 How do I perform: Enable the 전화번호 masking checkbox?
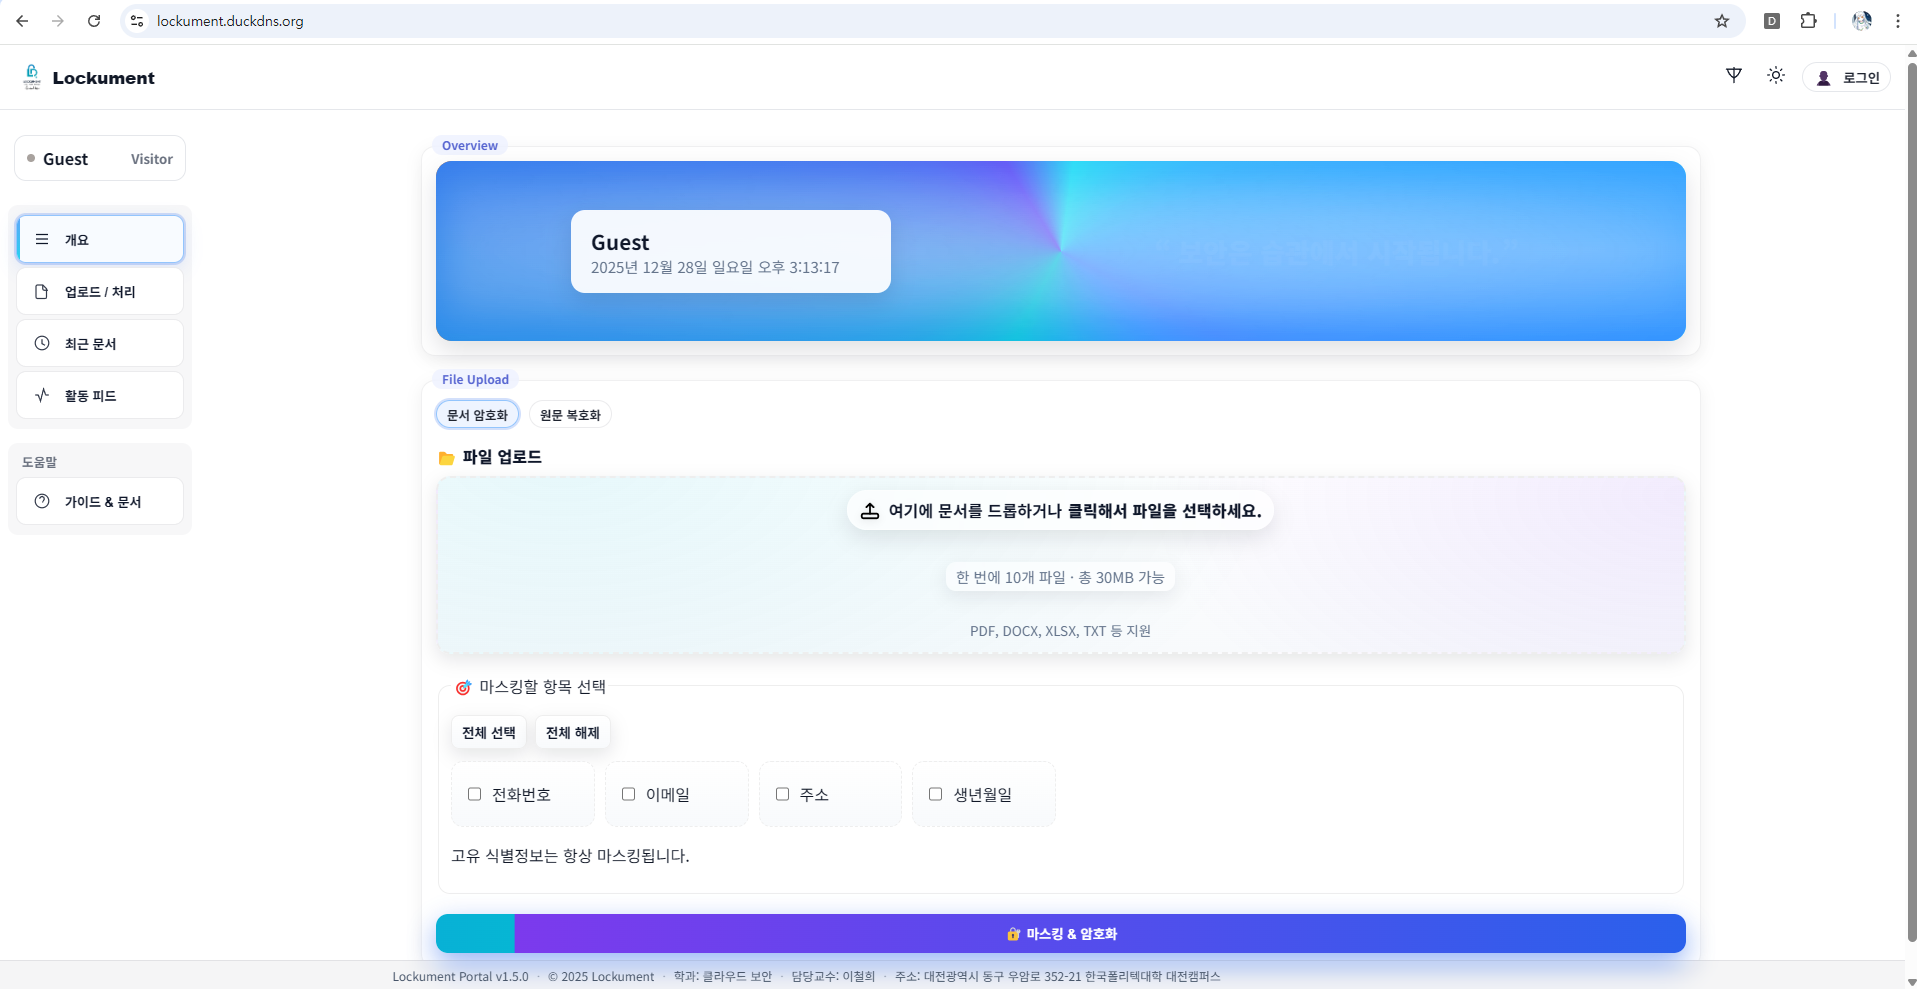tap(474, 794)
